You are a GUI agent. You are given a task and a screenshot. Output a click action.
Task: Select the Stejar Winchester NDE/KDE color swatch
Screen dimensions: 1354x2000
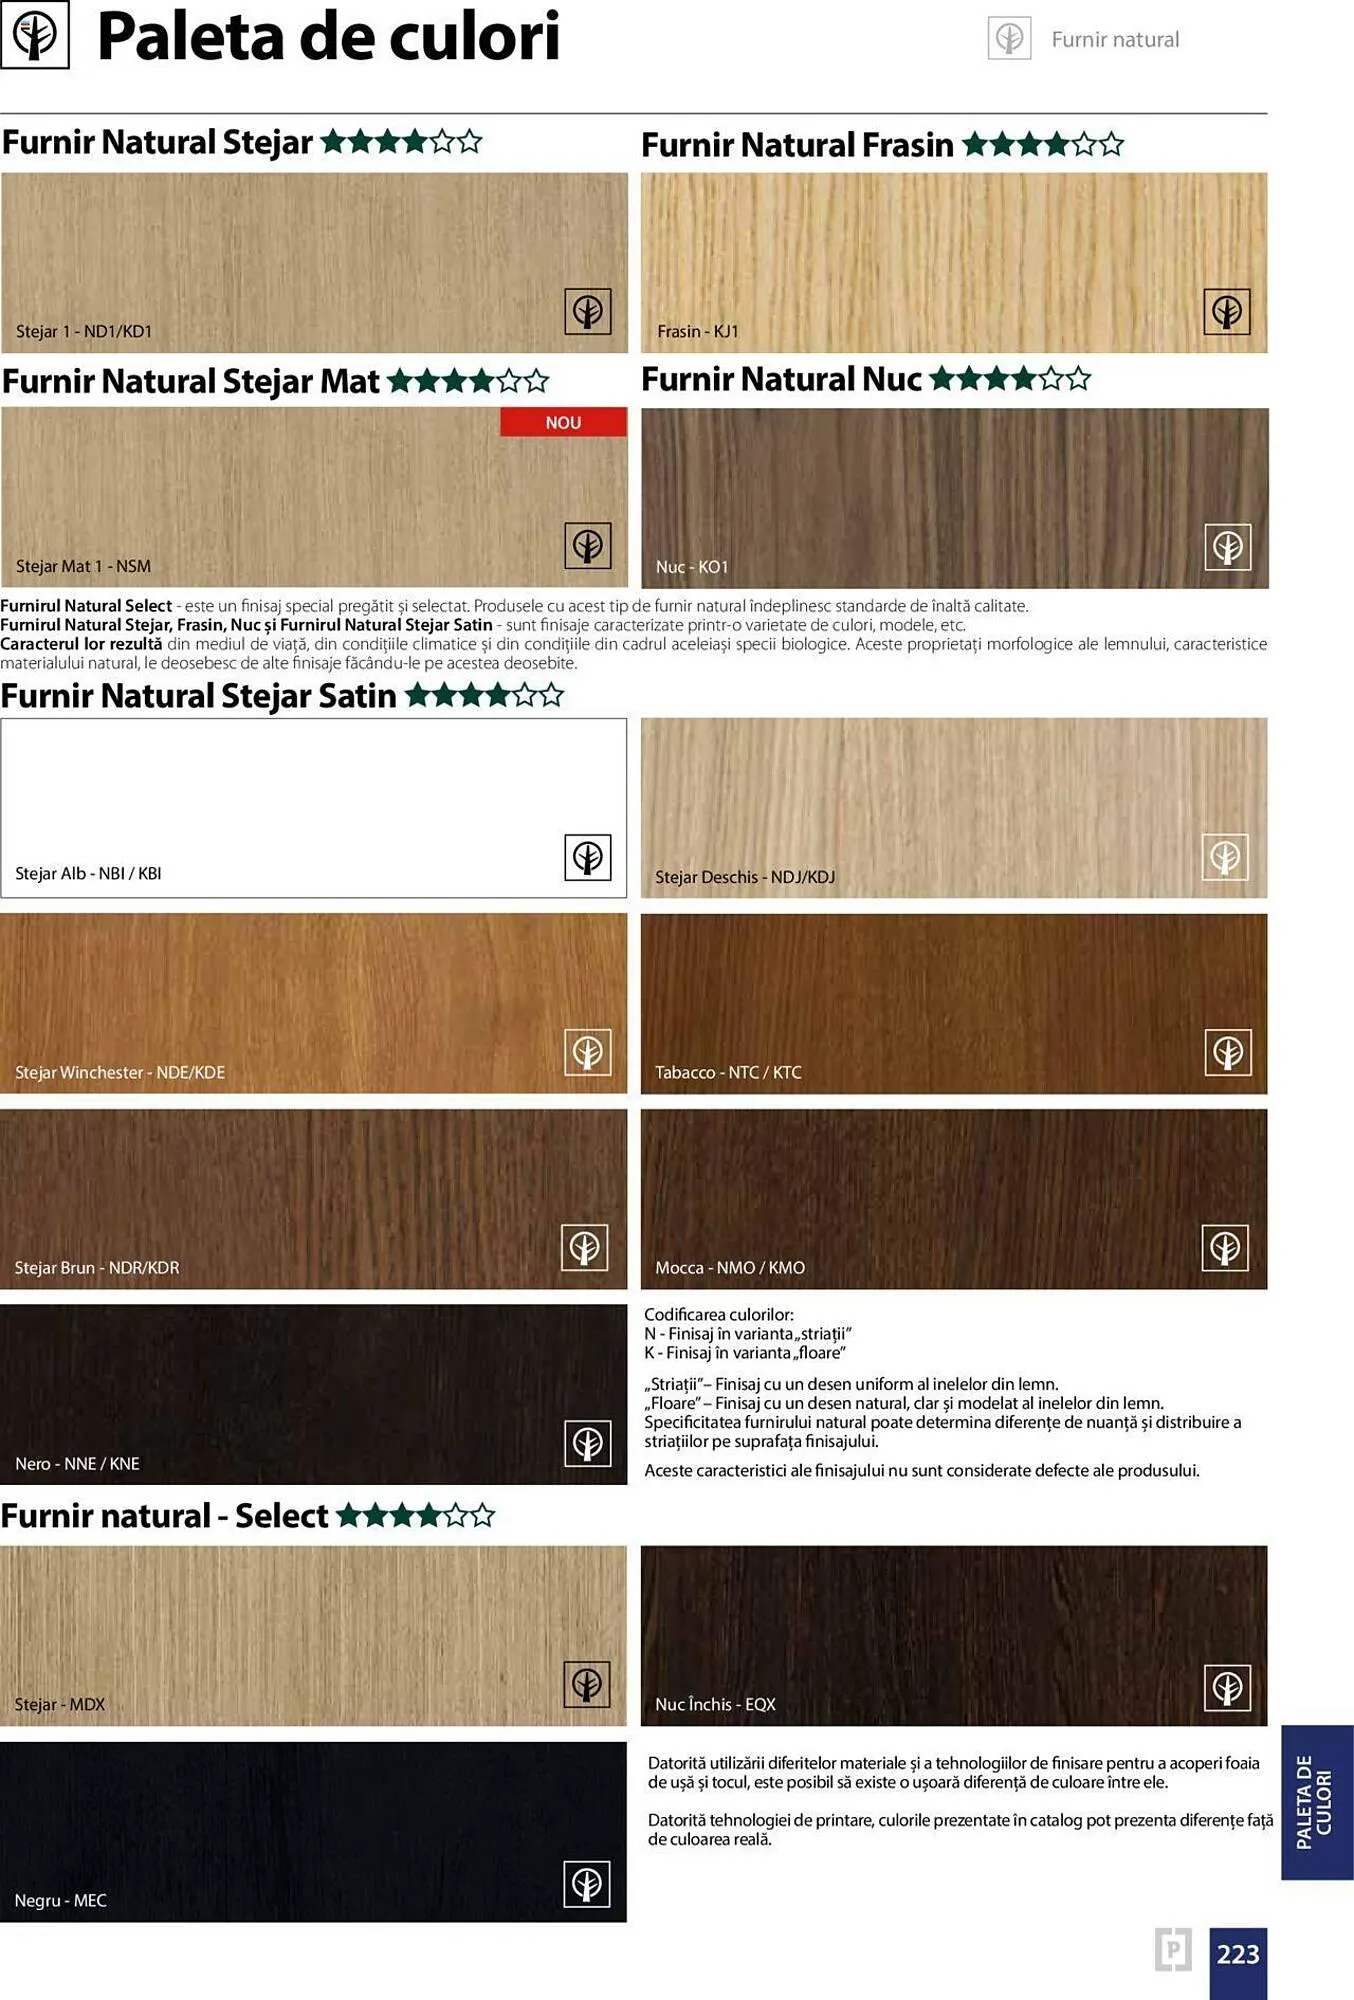pos(314,1003)
